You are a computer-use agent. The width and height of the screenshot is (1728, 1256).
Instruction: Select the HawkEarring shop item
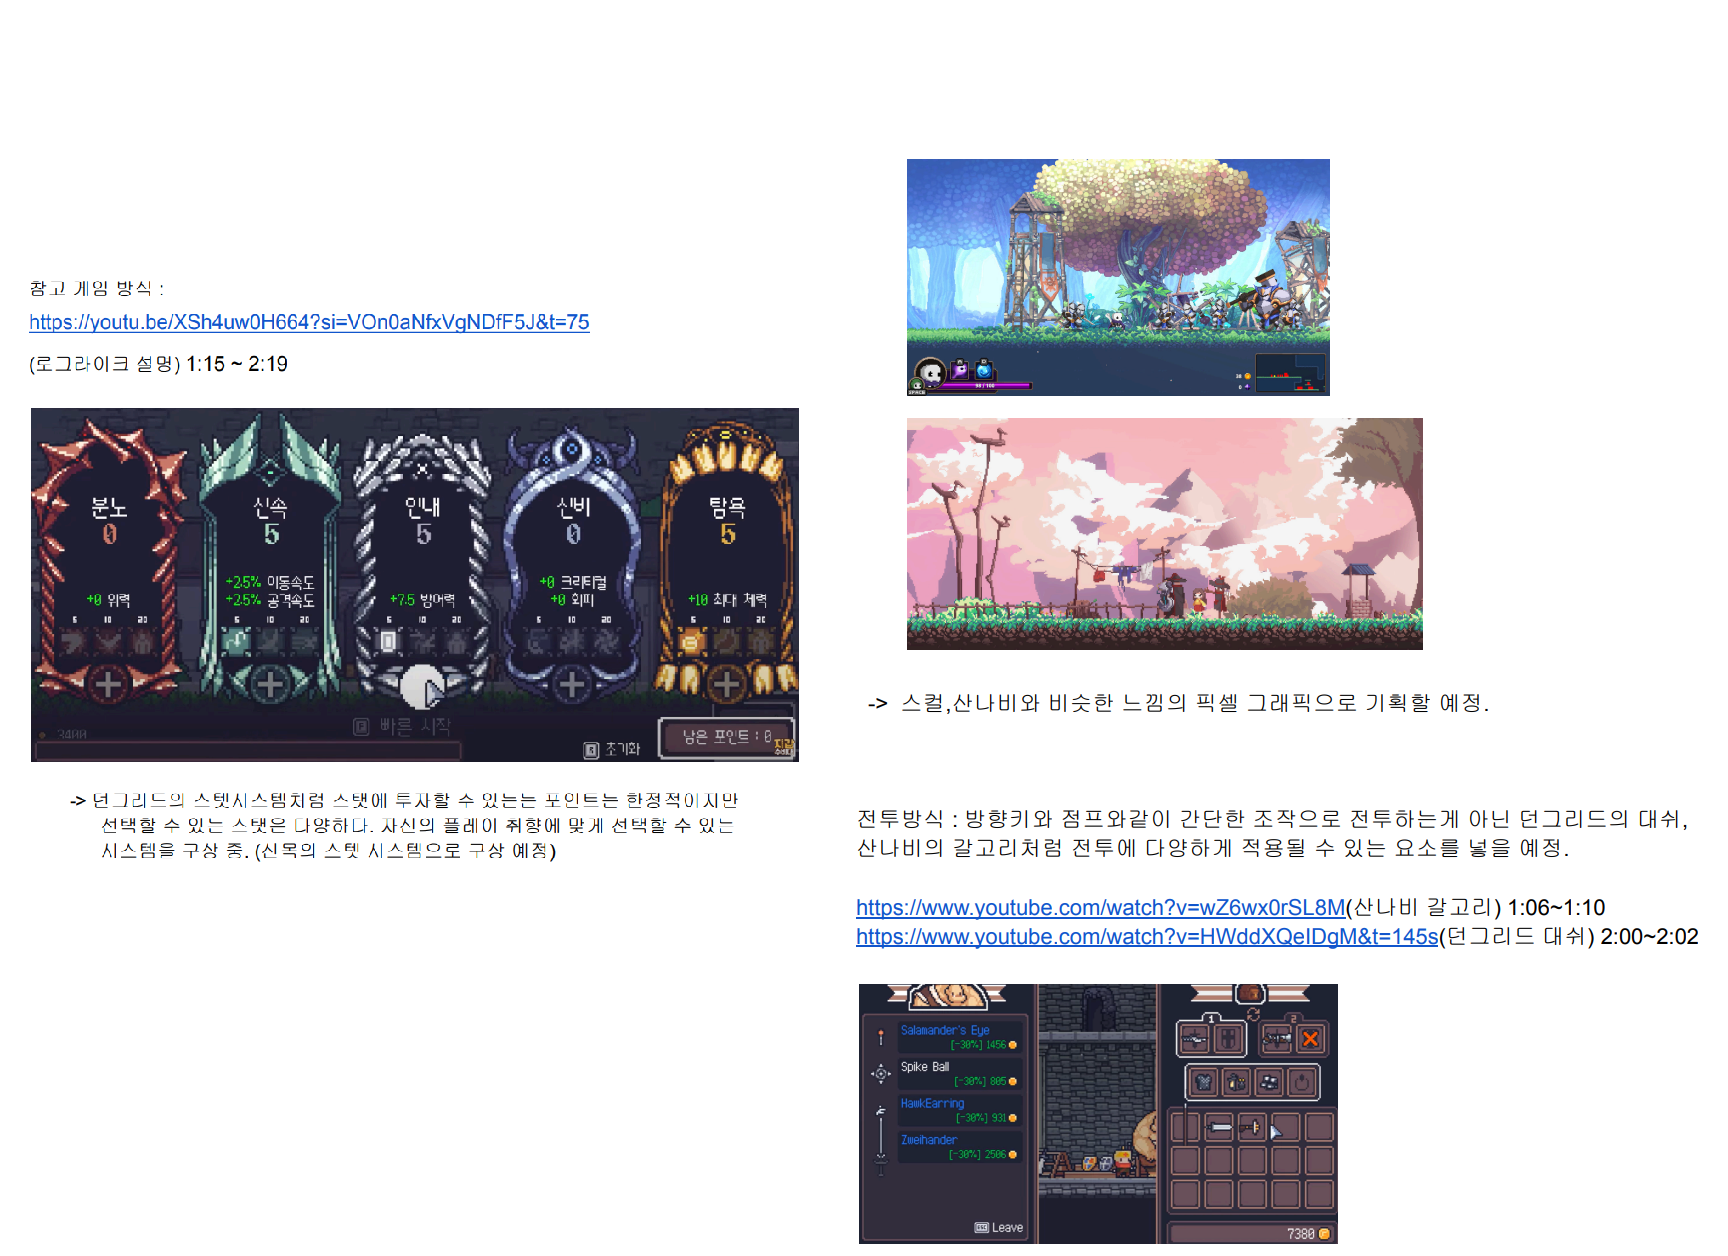[x=960, y=1110]
